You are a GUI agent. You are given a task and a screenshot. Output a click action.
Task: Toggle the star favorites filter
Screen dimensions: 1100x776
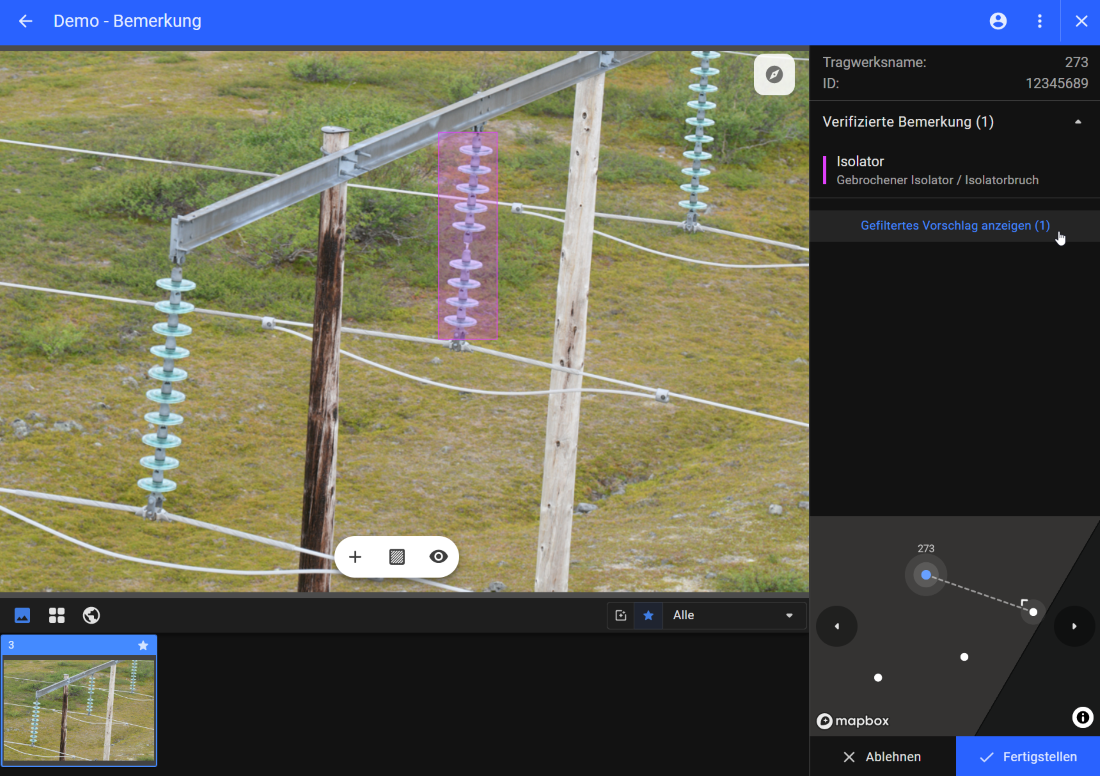[648, 615]
